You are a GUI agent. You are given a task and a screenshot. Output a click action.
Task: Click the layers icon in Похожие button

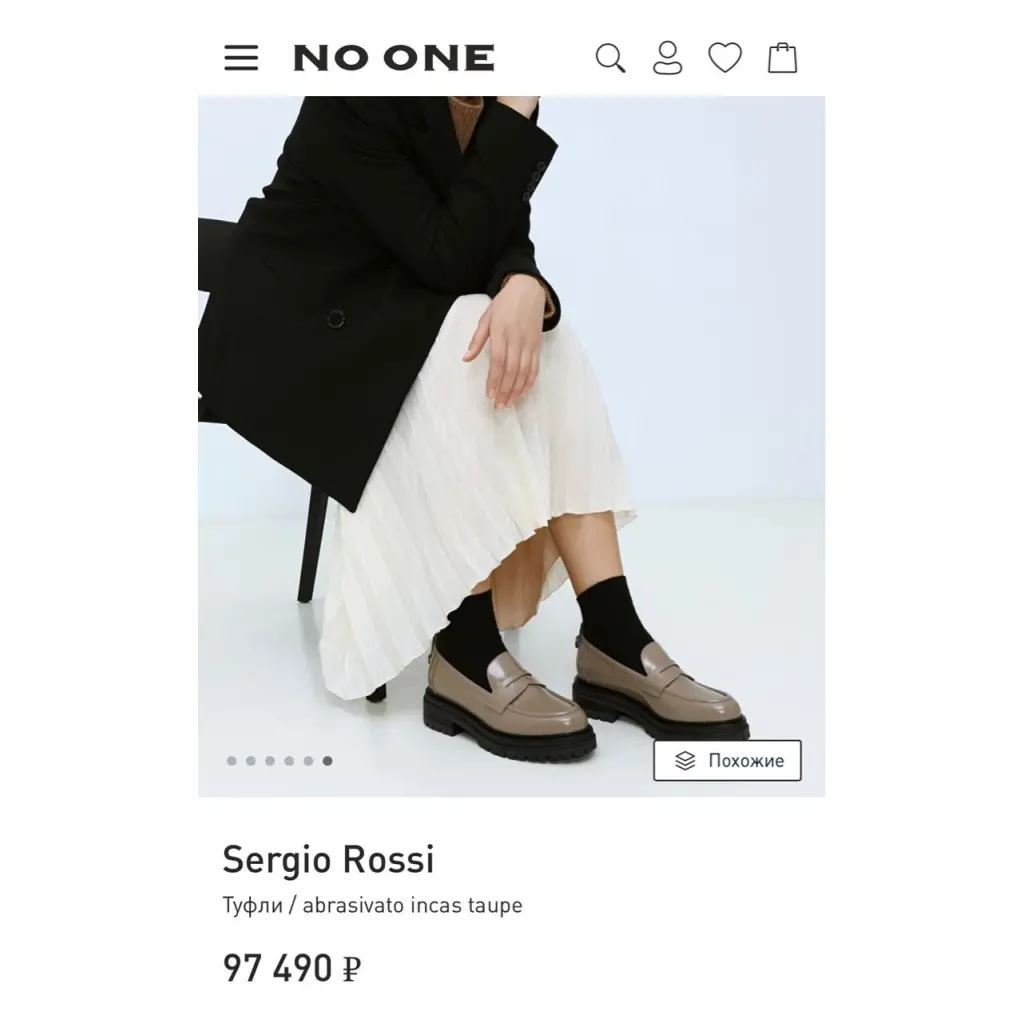tap(685, 760)
